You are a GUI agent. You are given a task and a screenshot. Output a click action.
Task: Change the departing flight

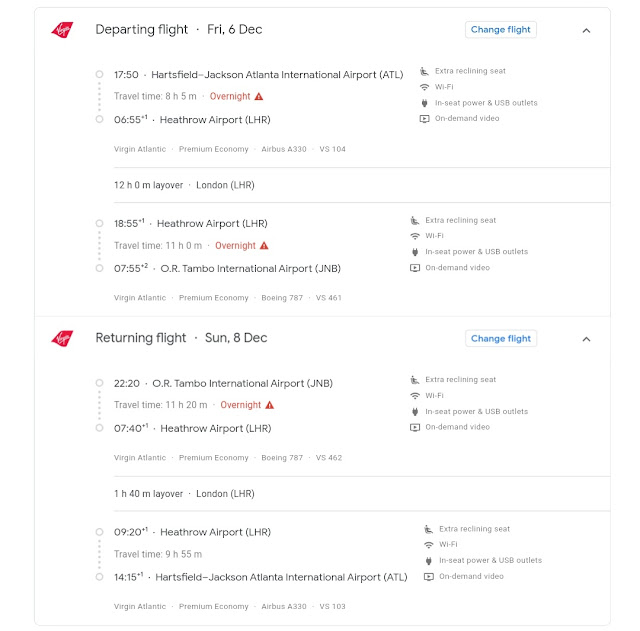[x=501, y=30]
